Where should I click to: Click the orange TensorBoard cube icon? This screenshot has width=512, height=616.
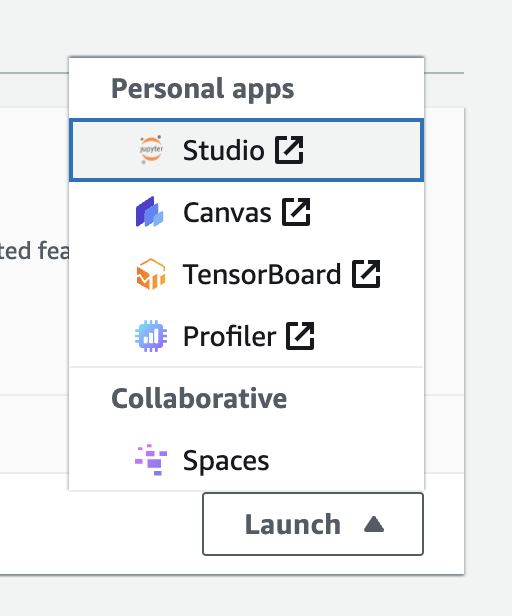click(x=151, y=274)
